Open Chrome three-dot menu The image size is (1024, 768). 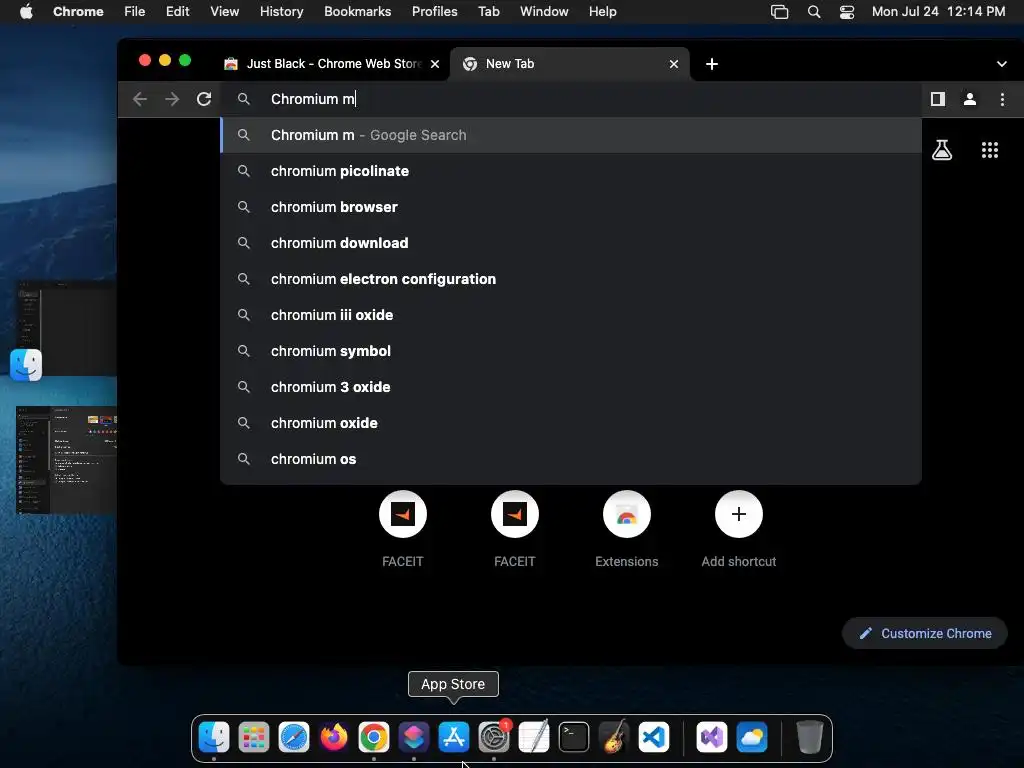point(1002,99)
